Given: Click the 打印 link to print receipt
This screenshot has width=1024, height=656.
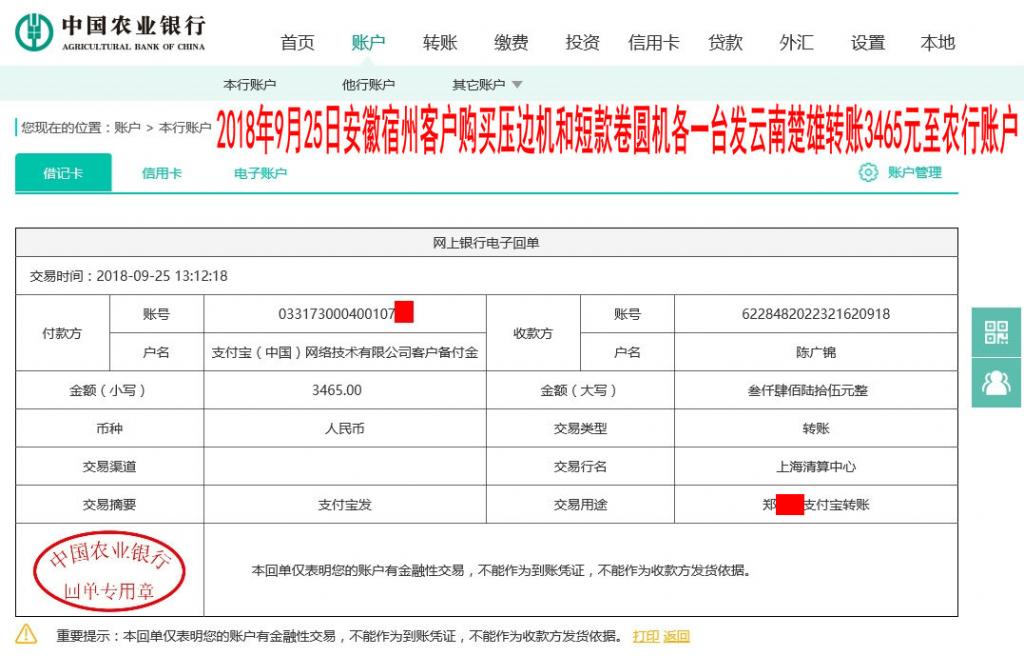Looking at the screenshot, I should (644, 635).
